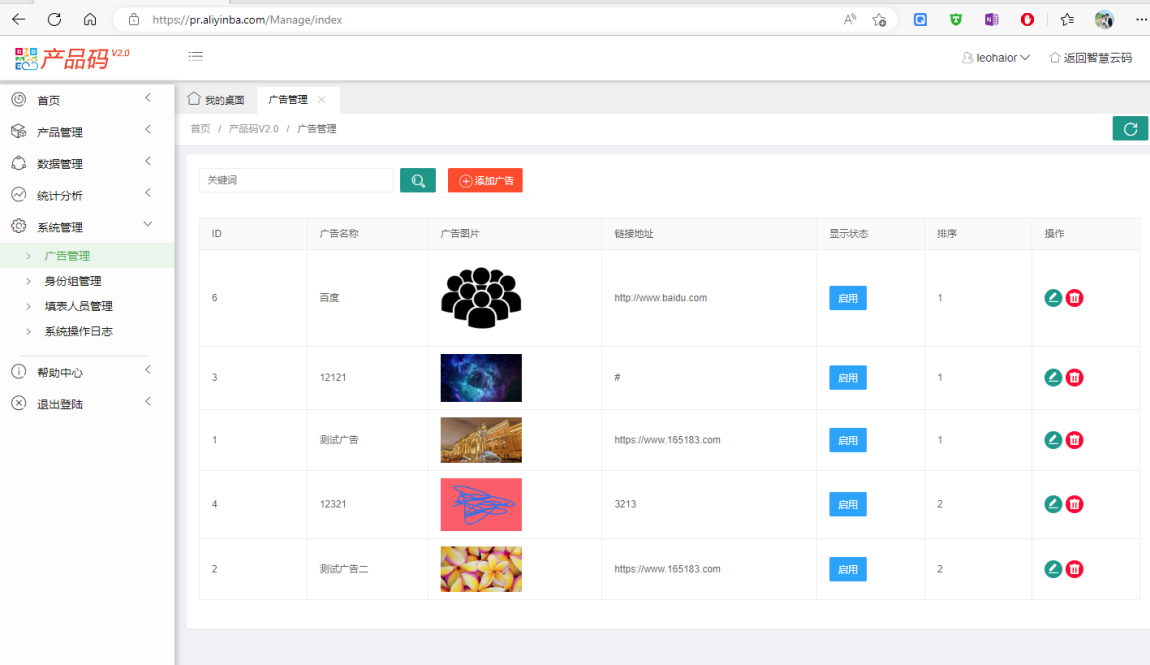Click the trash icon in the 12321 row

pos(1074,504)
